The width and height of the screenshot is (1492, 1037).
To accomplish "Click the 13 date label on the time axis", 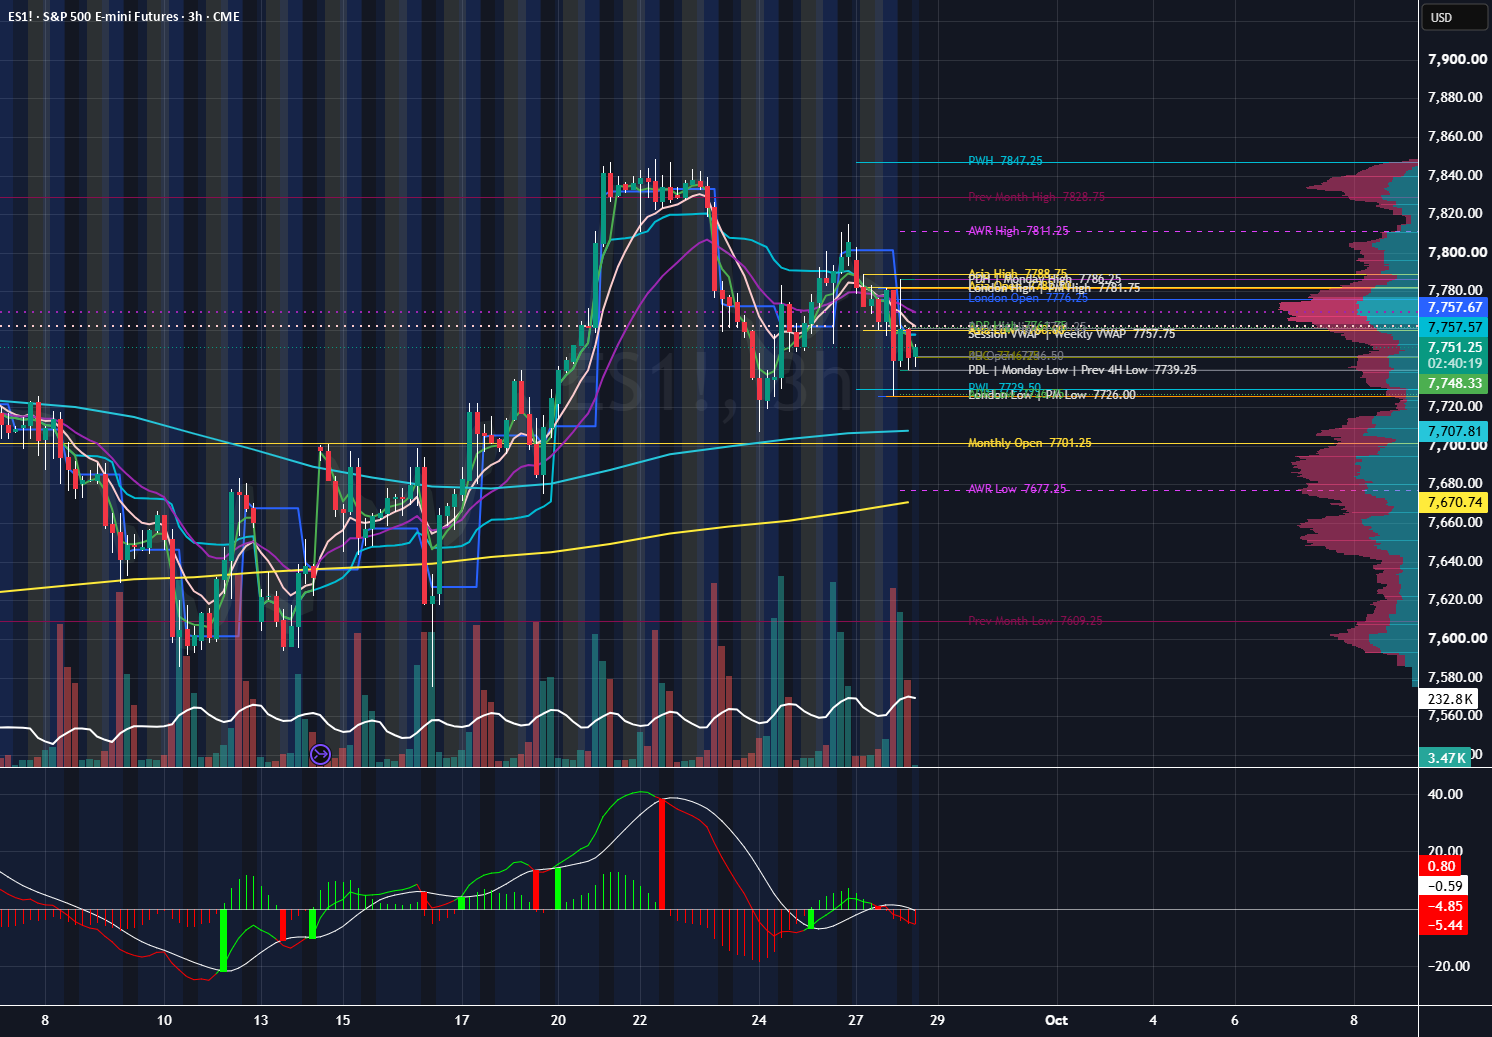I will click(x=261, y=1020).
